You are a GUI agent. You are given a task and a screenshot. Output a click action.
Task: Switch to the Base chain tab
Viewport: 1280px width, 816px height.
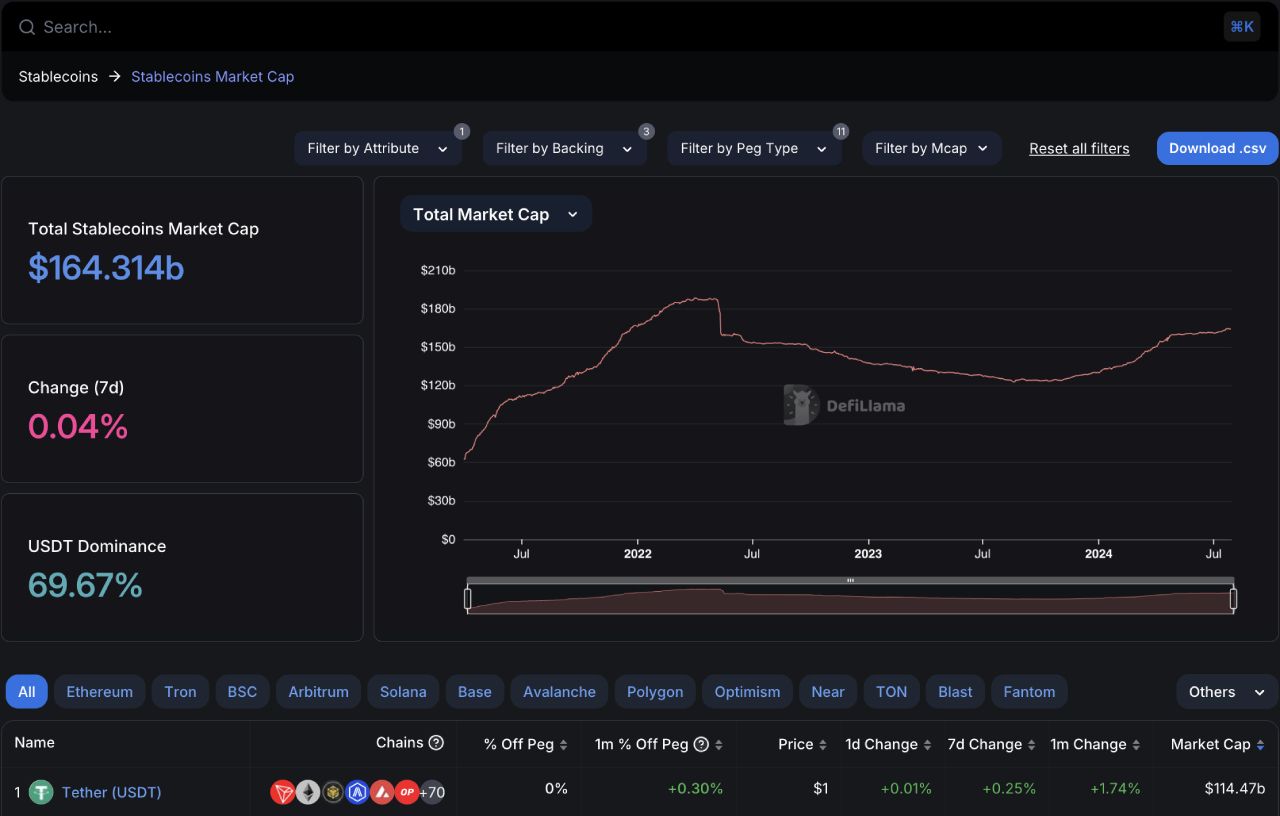[475, 692]
